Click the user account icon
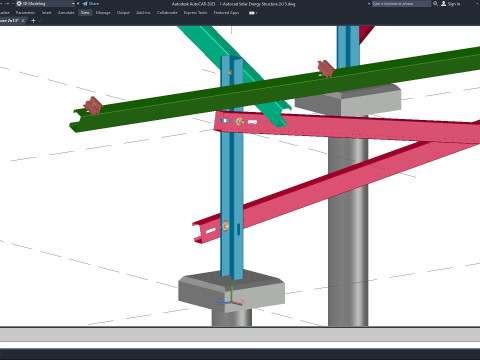Viewport: 480px width, 360px height. pos(444,4)
